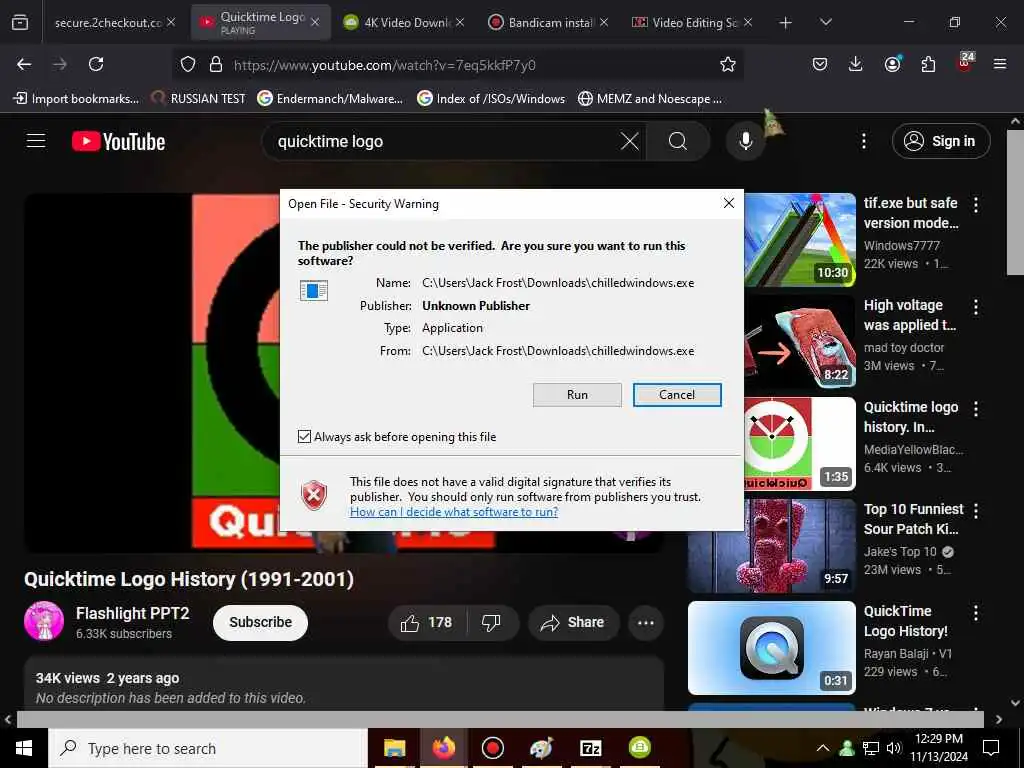Click the YouTube search magnifier button
Image resolution: width=1024 pixels, height=768 pixels.
[x=678, y=141]
